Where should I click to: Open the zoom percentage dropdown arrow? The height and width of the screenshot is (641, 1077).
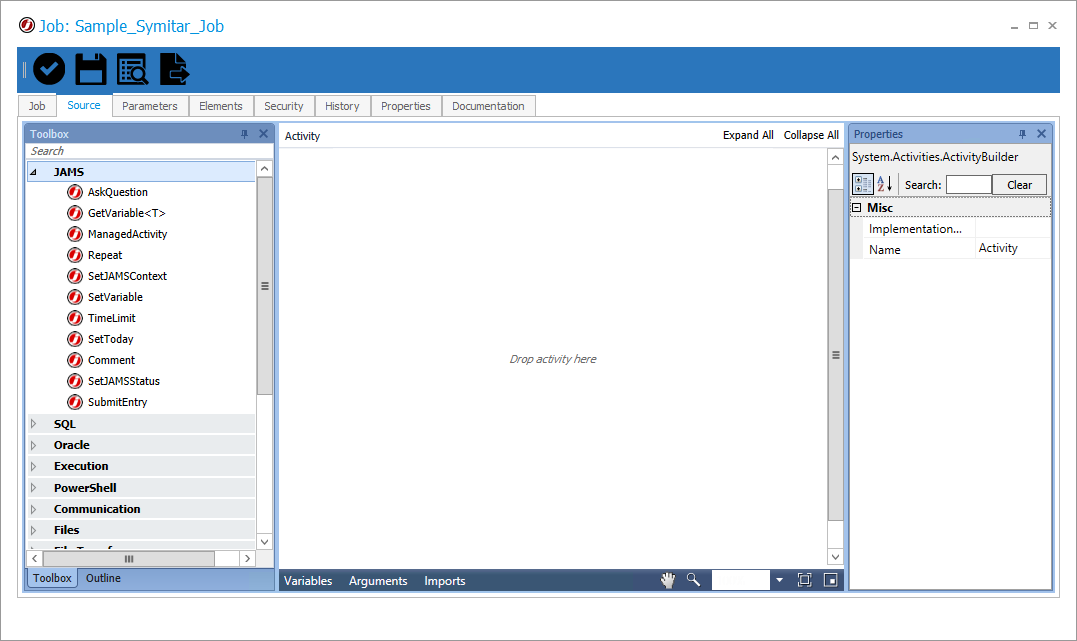tap(779, 580)
